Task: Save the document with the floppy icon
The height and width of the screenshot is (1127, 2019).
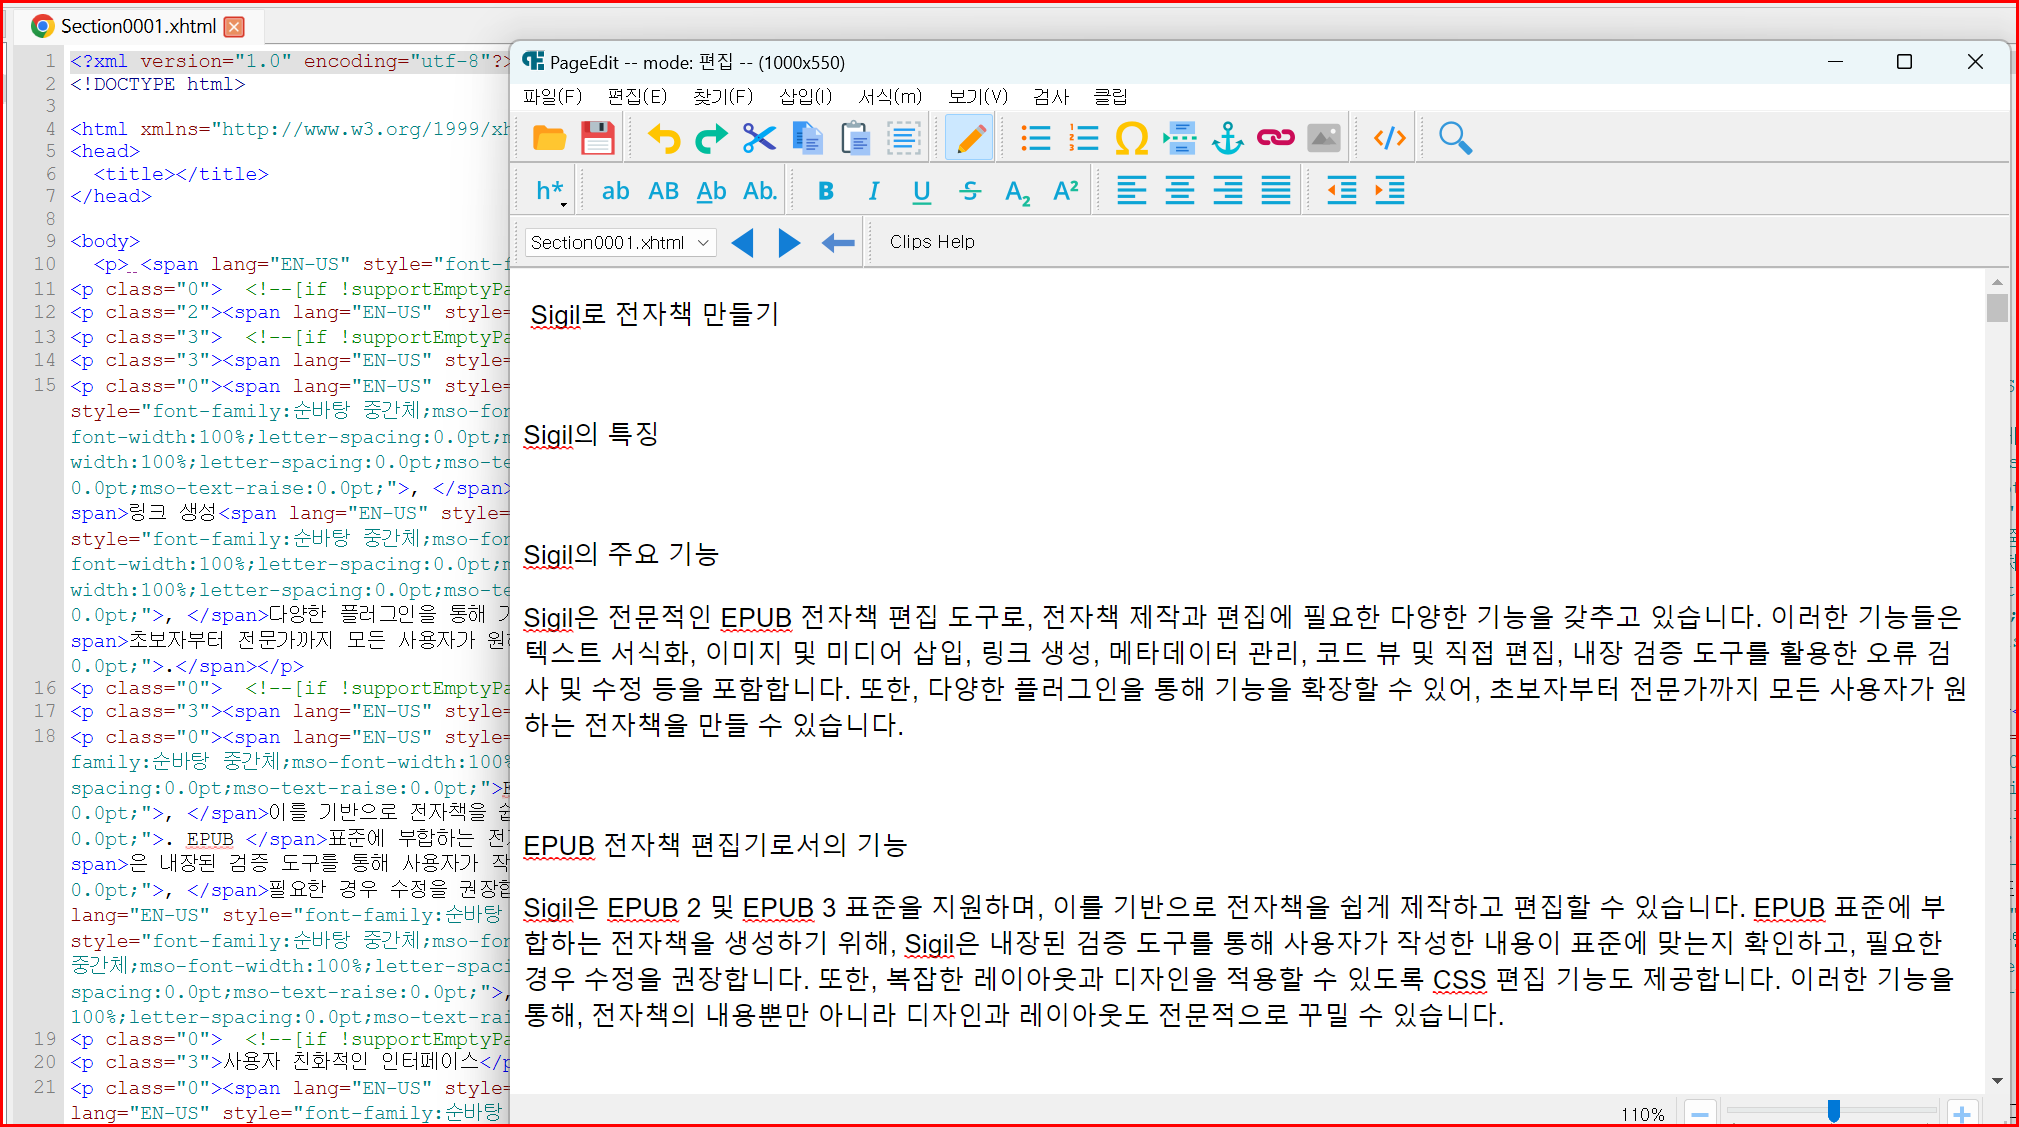Action: coord(597,138)
